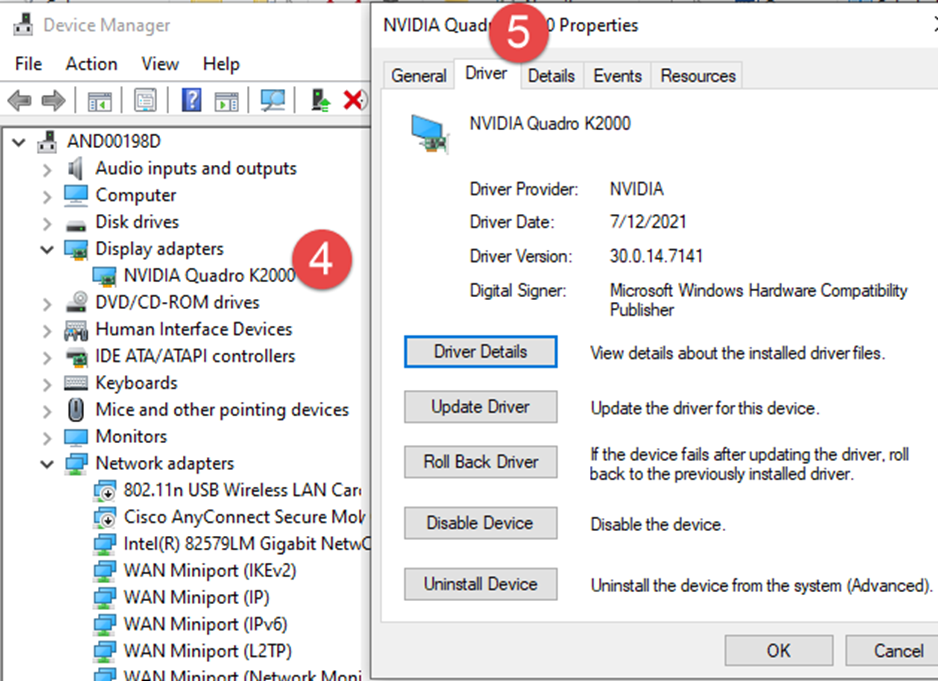Screen dimensions: 938x681
Task: Click the Show action pane toolbar icon
Action: point(227,100)
